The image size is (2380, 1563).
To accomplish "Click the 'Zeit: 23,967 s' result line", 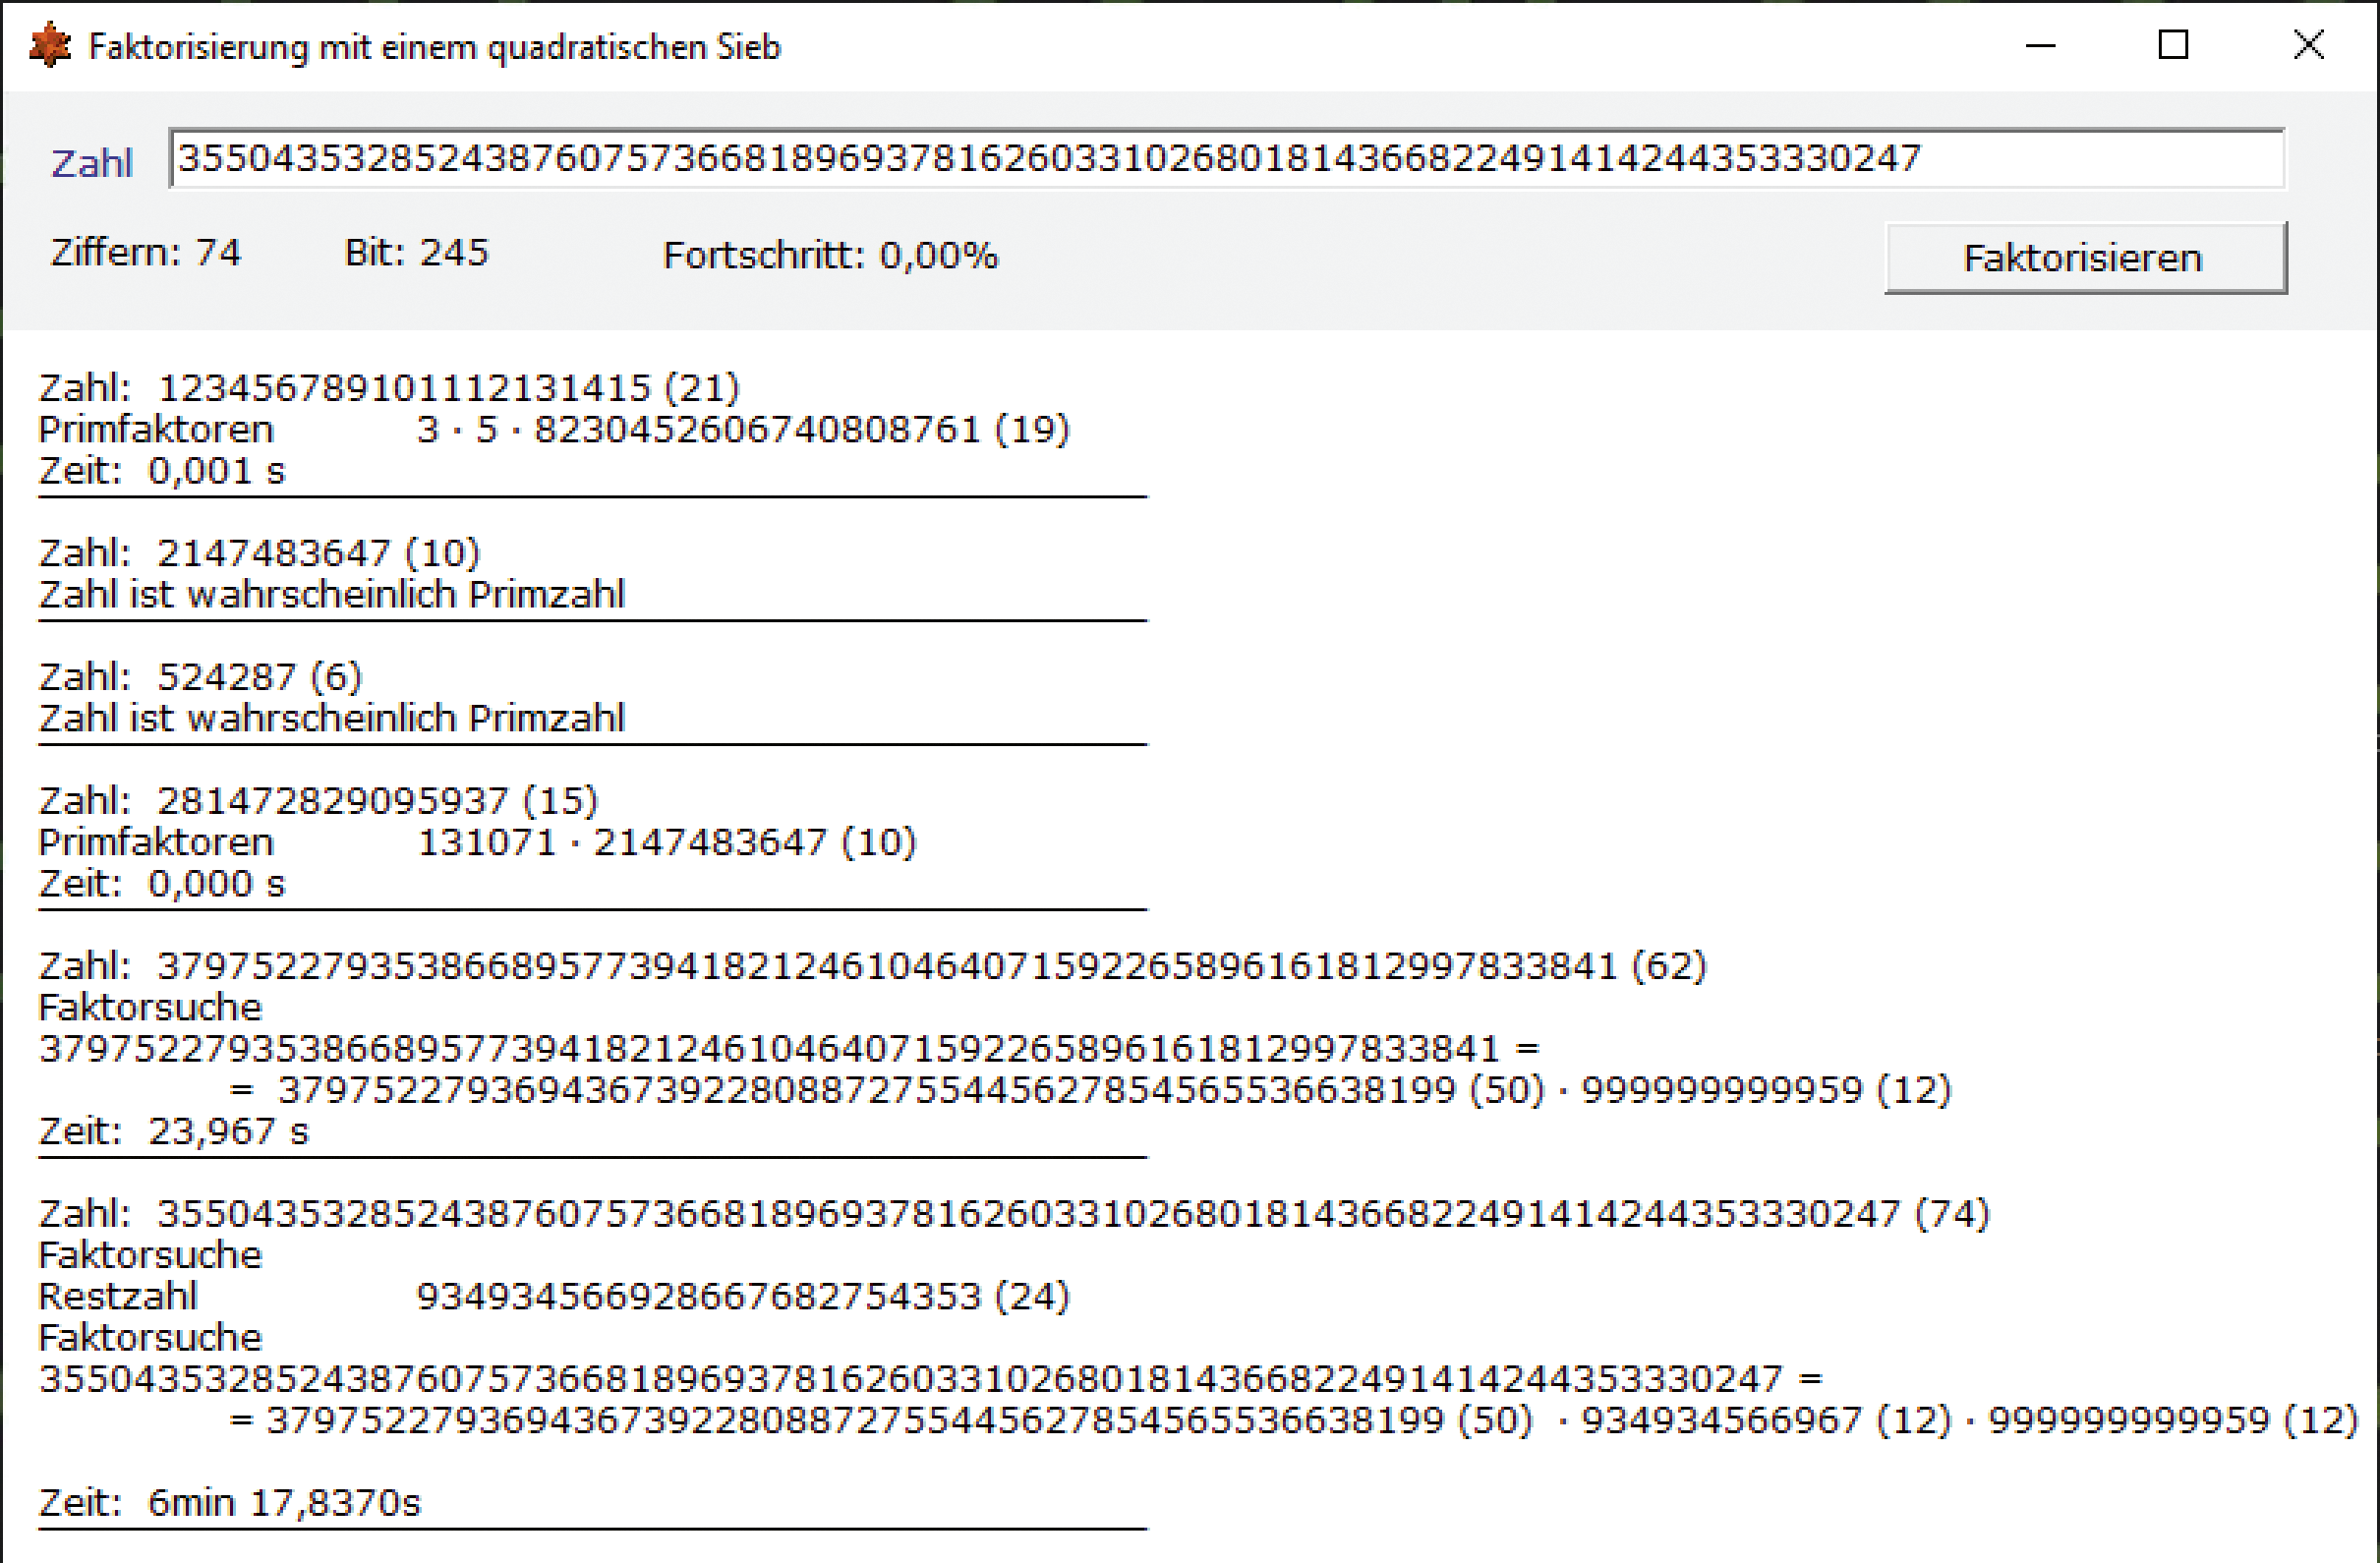I will [x=174, y=1131].
